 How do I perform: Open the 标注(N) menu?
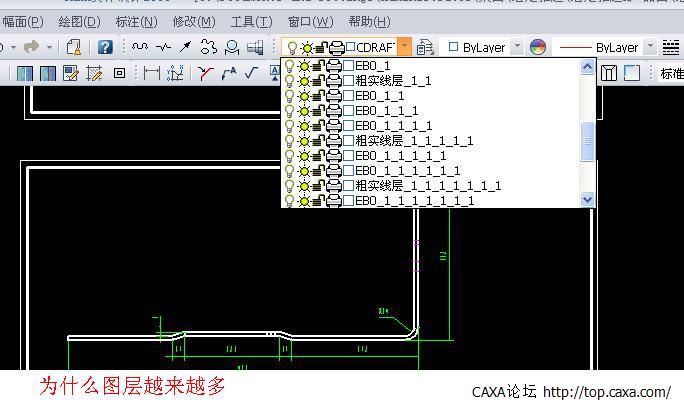137,22
